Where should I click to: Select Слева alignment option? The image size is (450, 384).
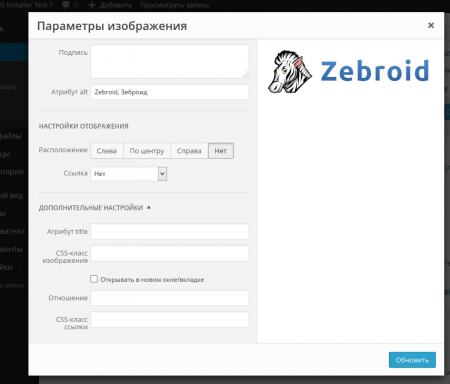click(x=107, y=151)
